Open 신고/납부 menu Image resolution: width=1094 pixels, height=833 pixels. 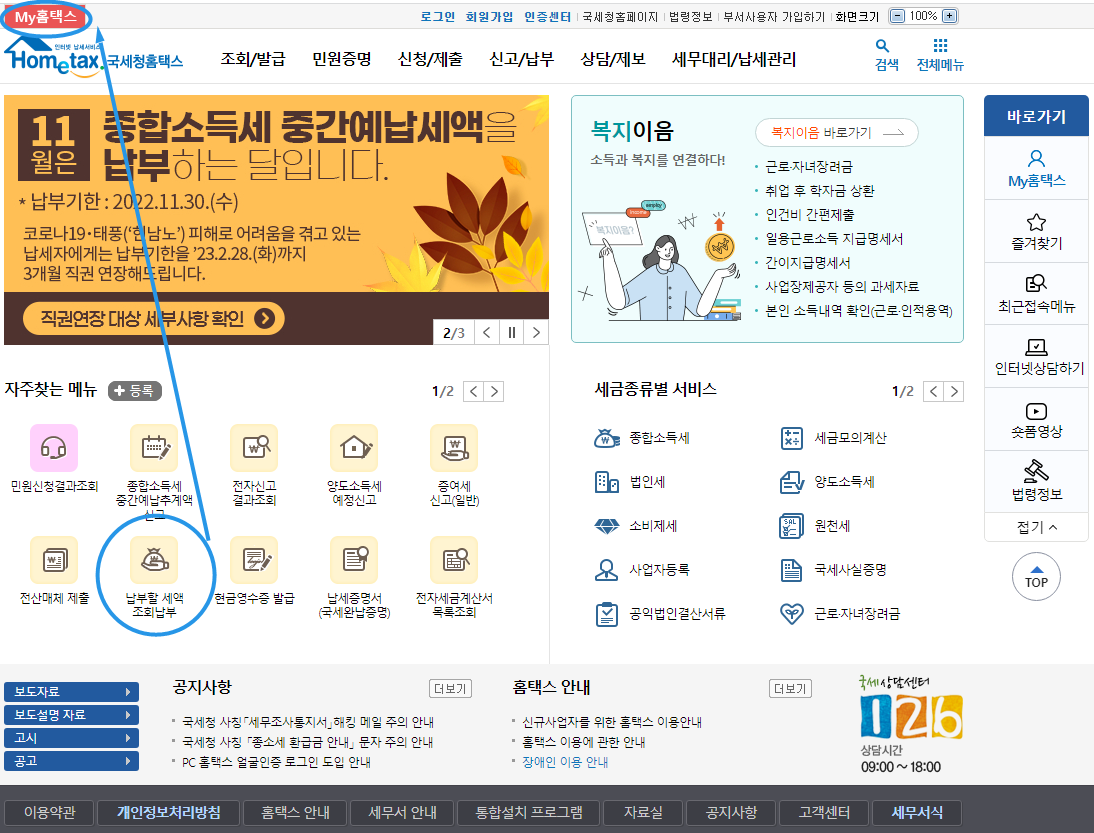pos(522,59)
